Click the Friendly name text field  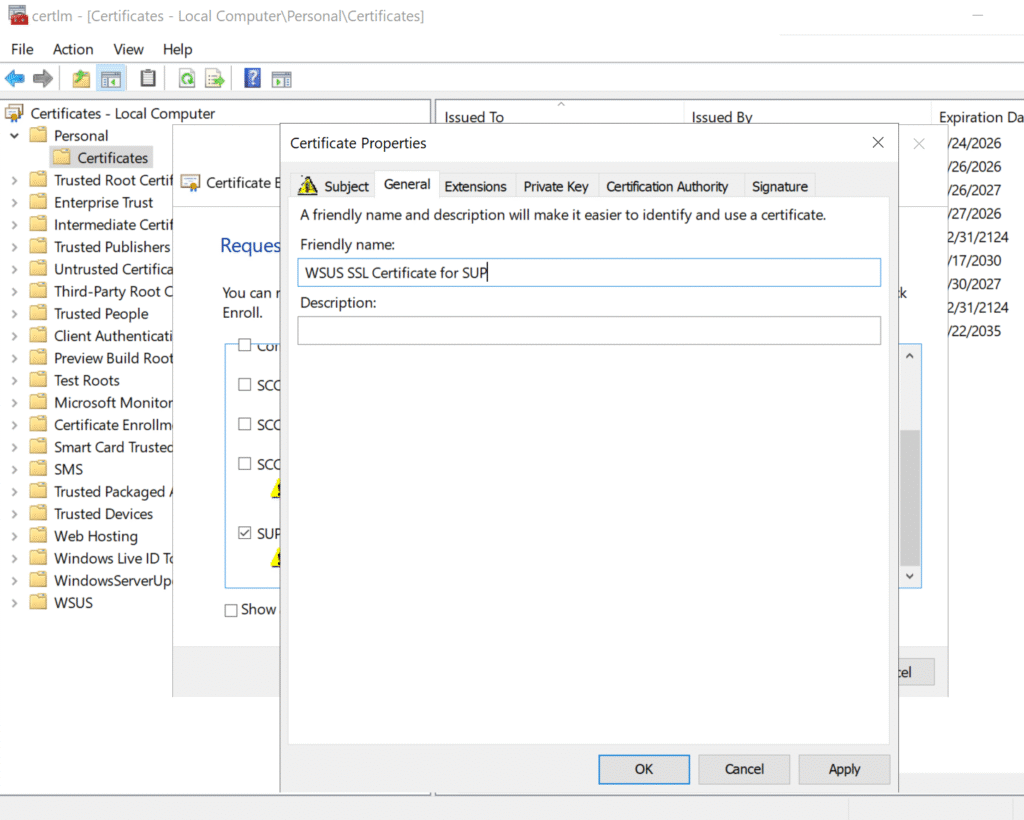point(589,272)
